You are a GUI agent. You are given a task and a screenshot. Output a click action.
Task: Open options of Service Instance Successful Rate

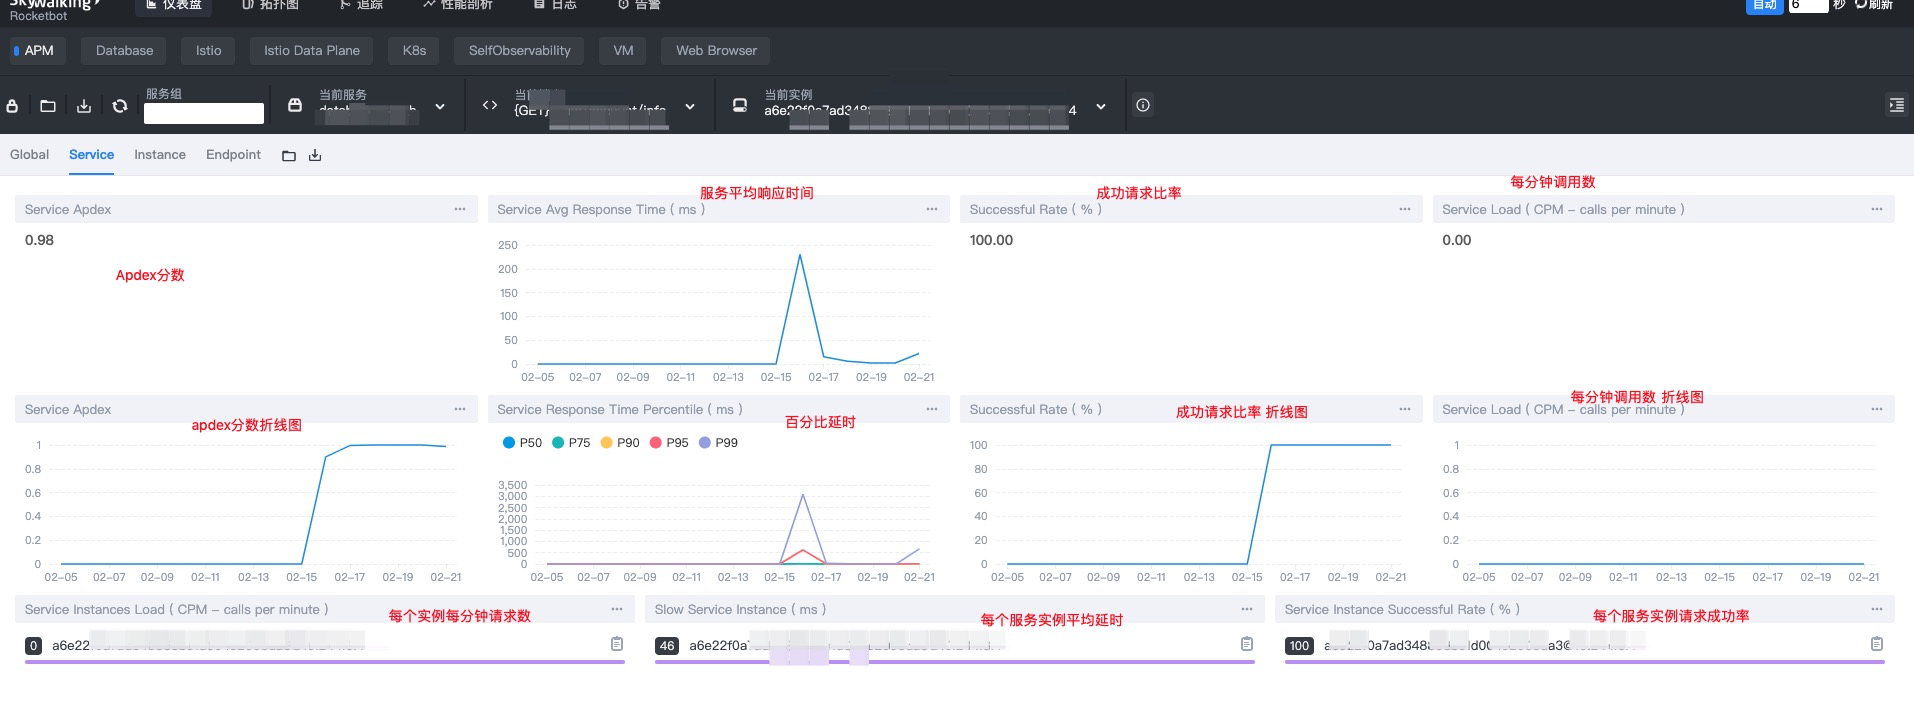point(1877,609)
